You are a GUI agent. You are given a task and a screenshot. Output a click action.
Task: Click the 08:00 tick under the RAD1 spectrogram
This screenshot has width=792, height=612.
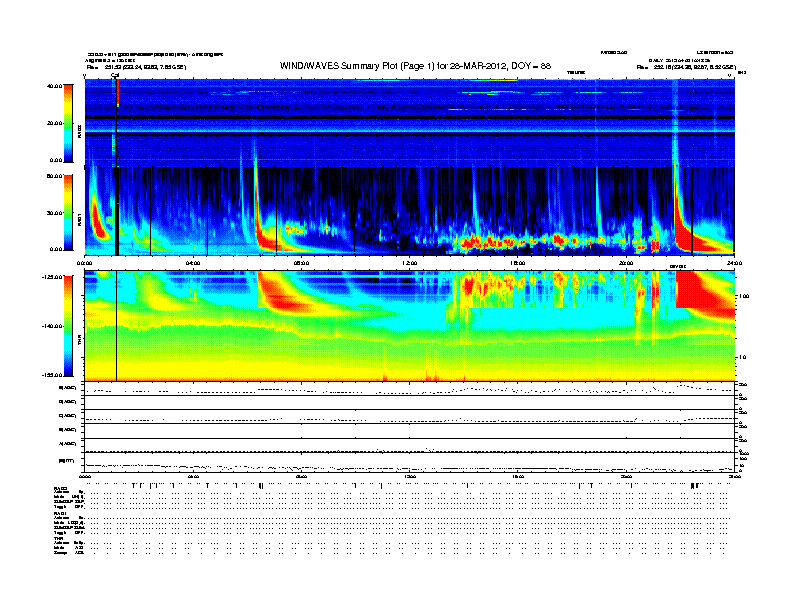click(301, 263)
